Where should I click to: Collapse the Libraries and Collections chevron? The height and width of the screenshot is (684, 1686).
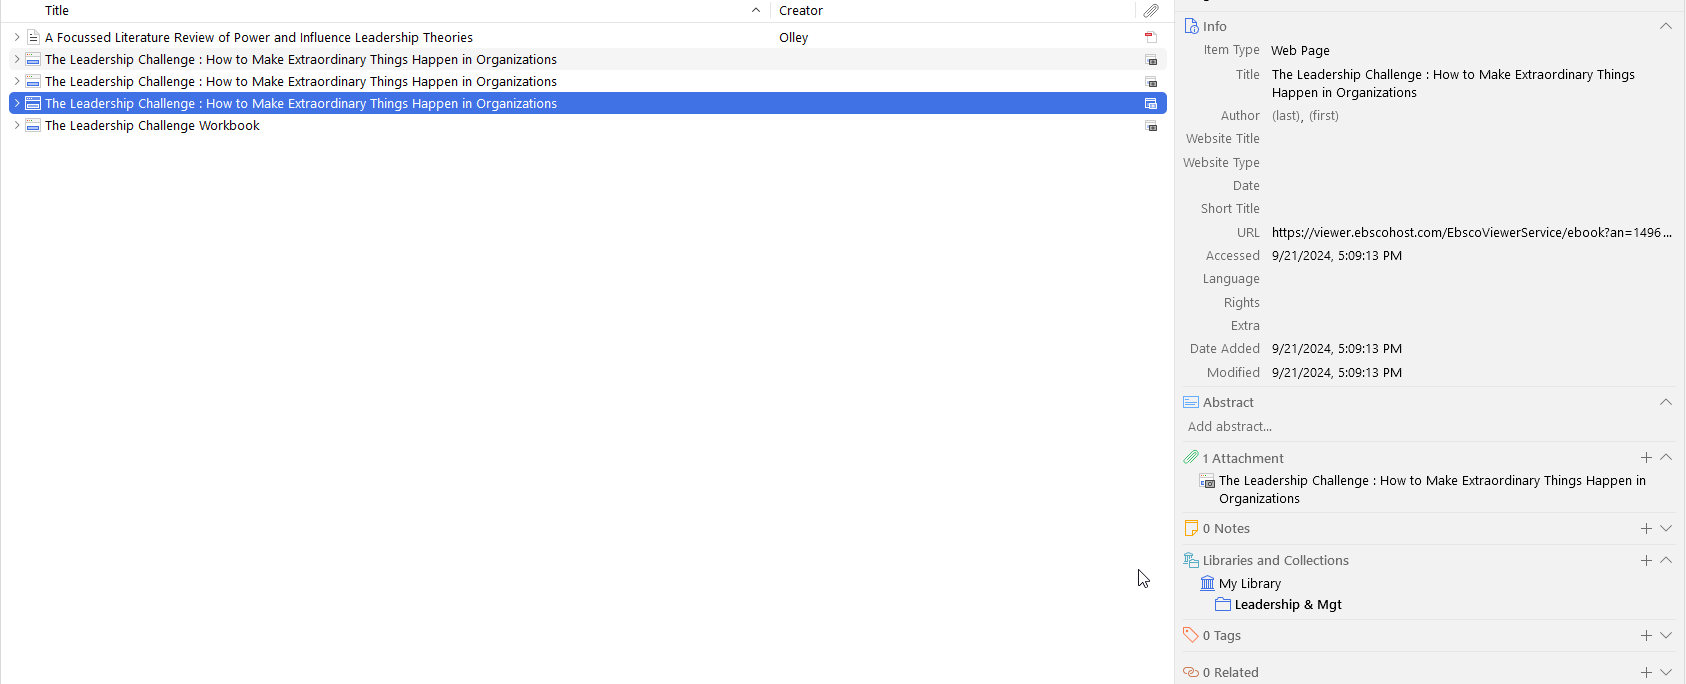[1666, 560]
